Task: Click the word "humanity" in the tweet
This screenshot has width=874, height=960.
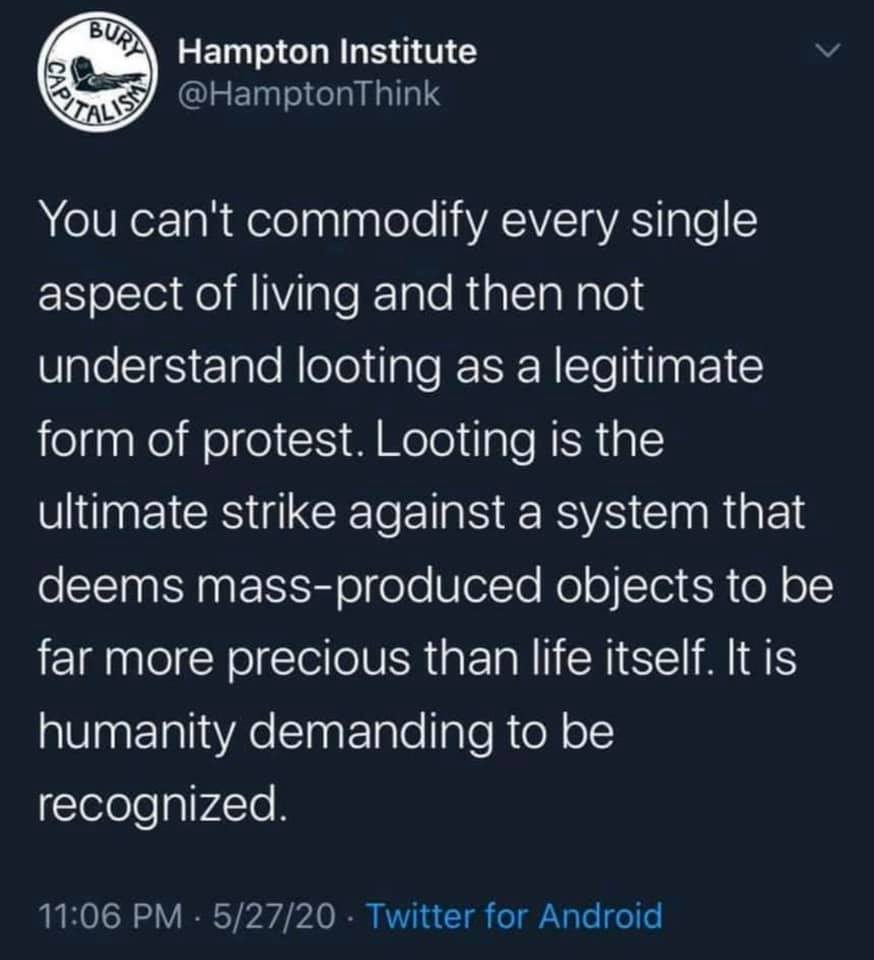Action: pyautogui.click(x=136, y=733)
